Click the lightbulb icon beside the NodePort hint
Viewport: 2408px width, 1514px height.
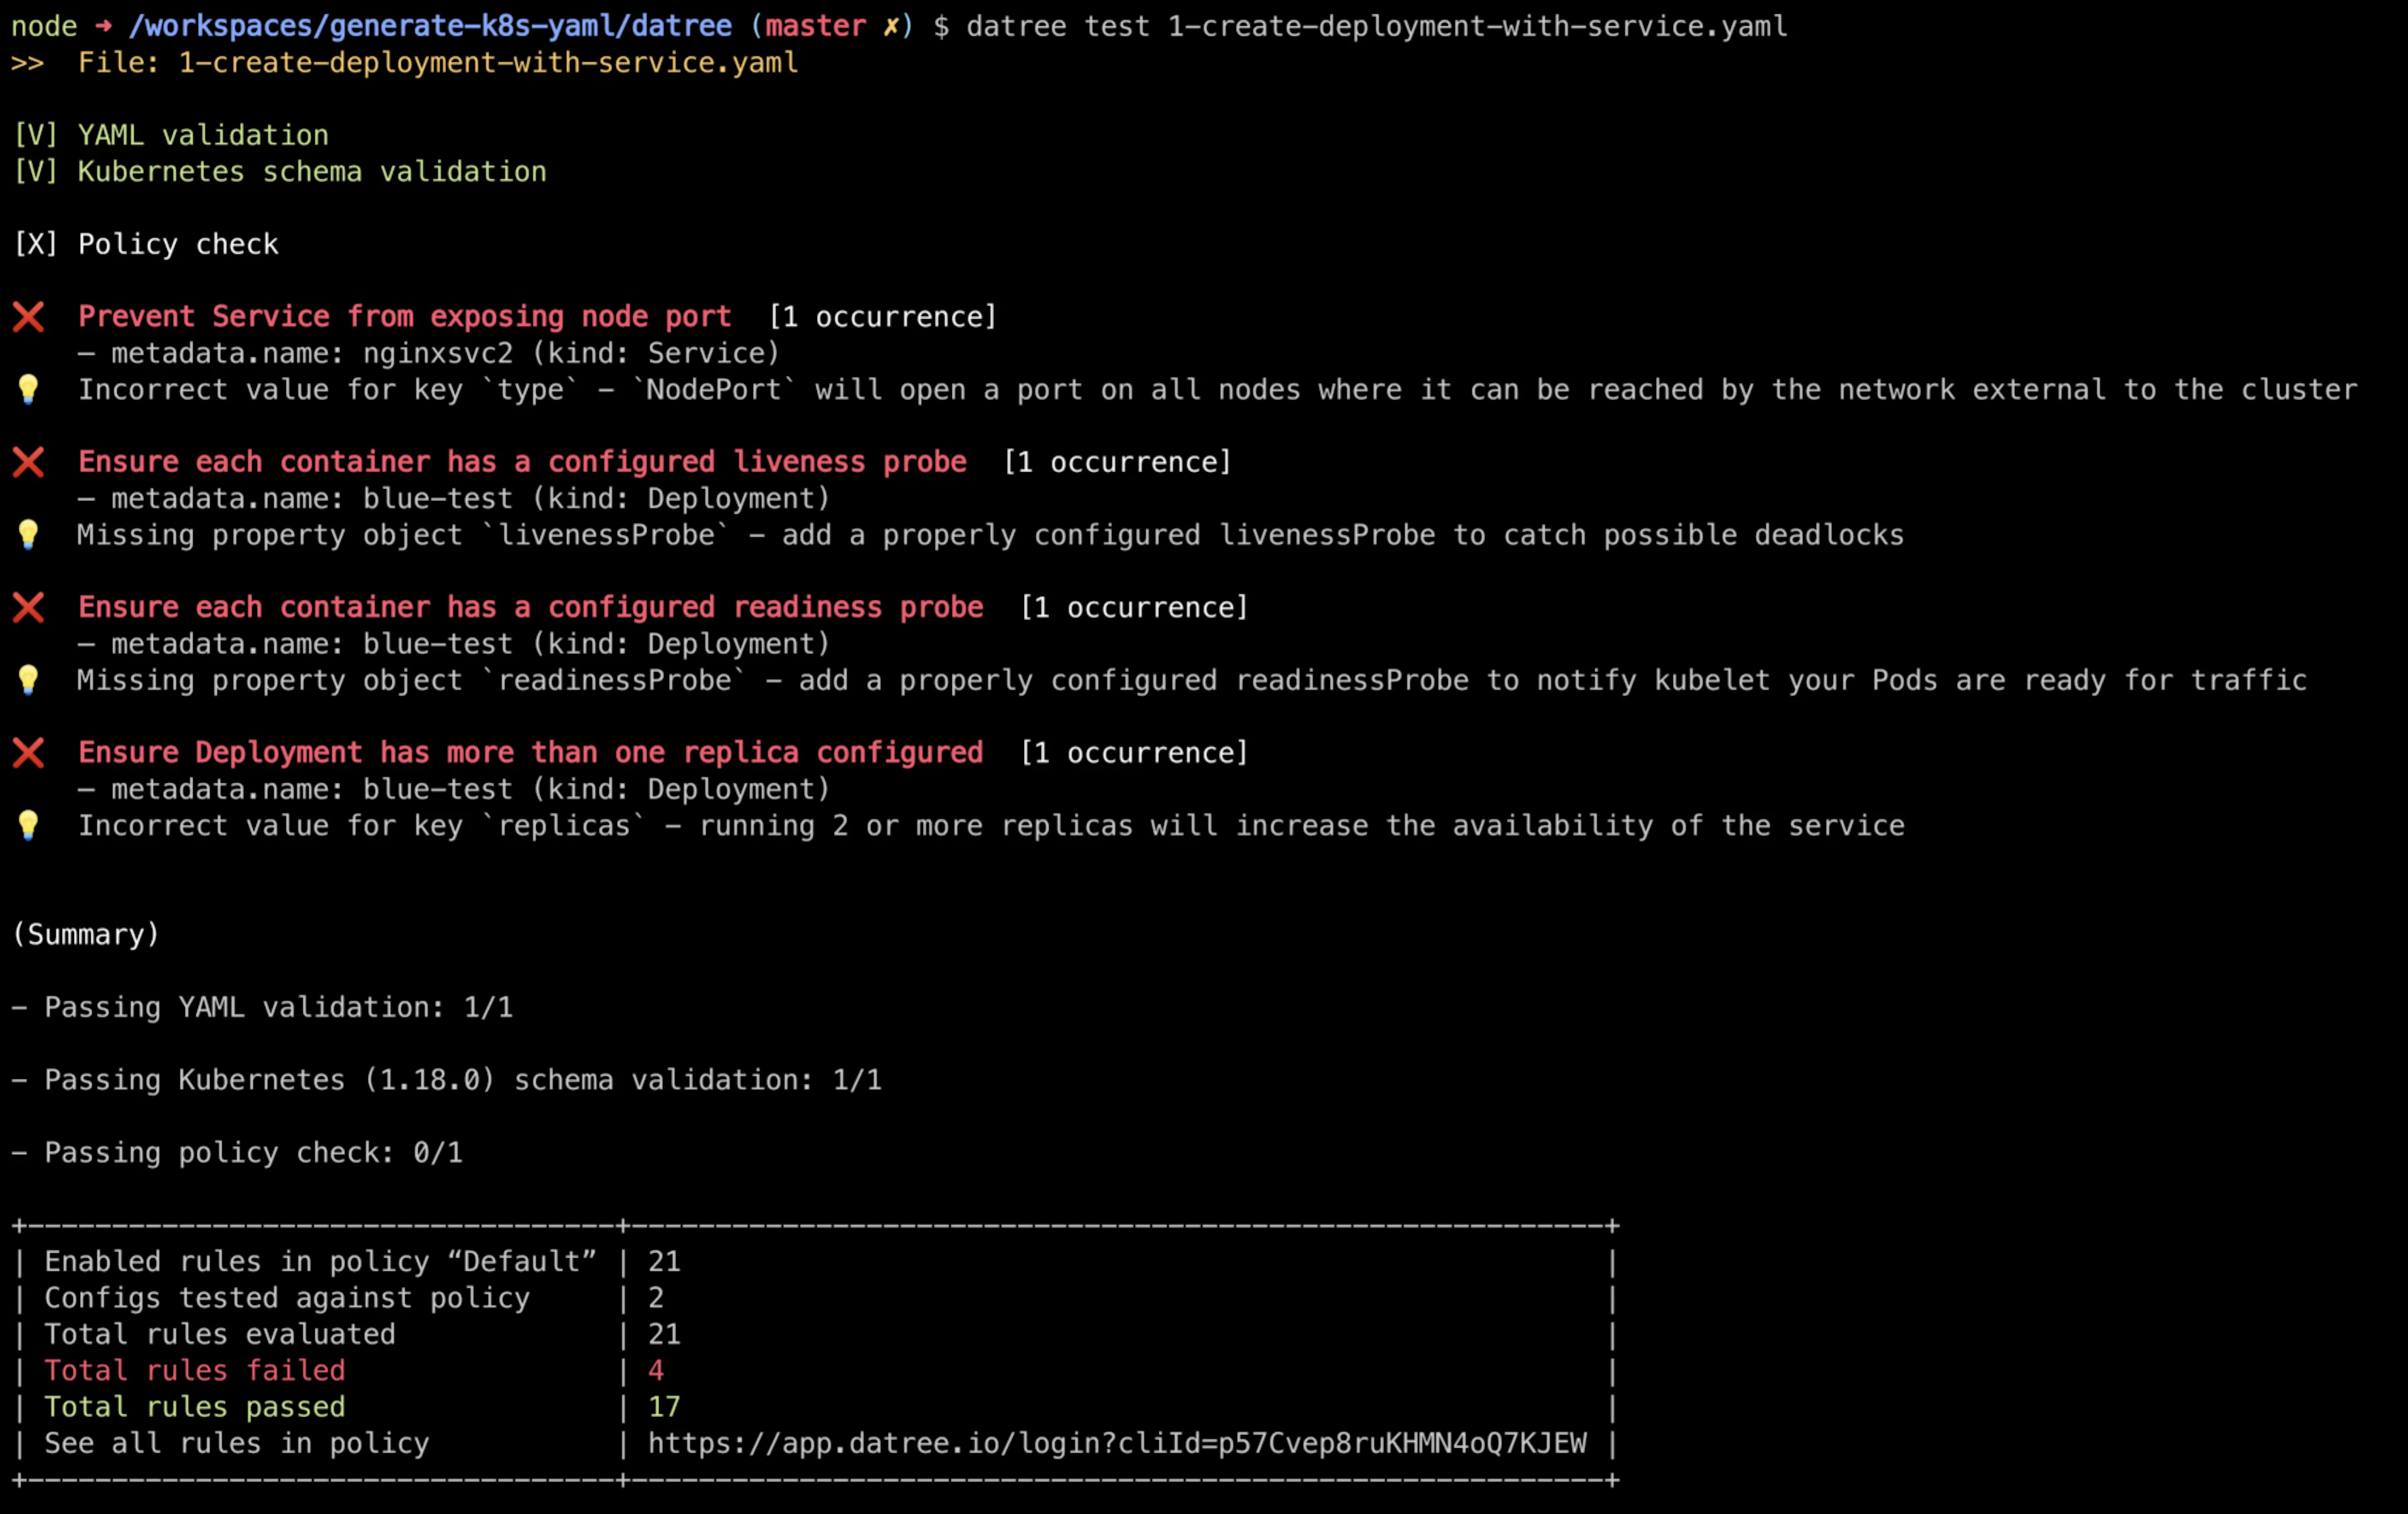click(x=28, y=390)
